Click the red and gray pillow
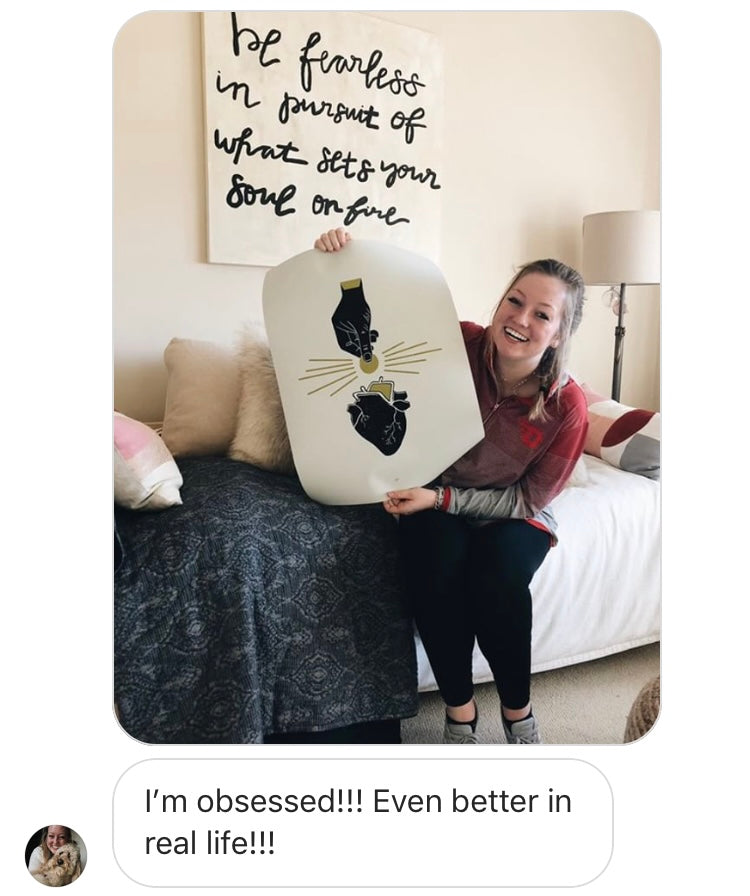This screenshot has height=896, width=750. pyautogui.click(x=626, y=433)
